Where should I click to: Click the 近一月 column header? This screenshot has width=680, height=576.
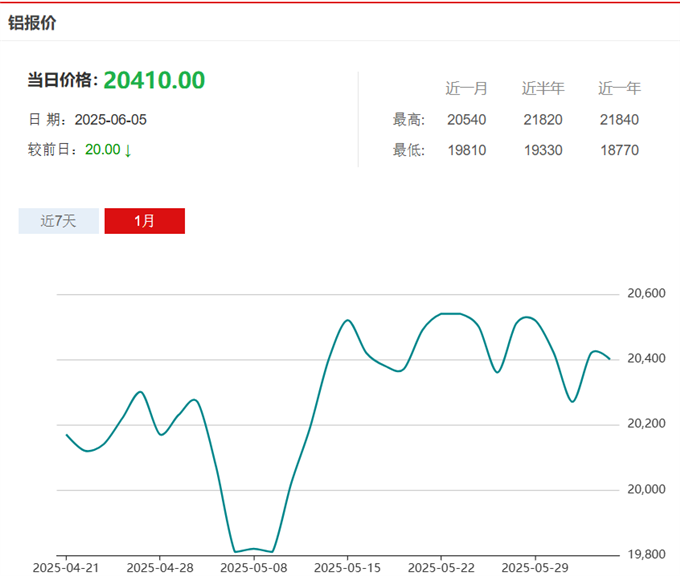(466, 88)
